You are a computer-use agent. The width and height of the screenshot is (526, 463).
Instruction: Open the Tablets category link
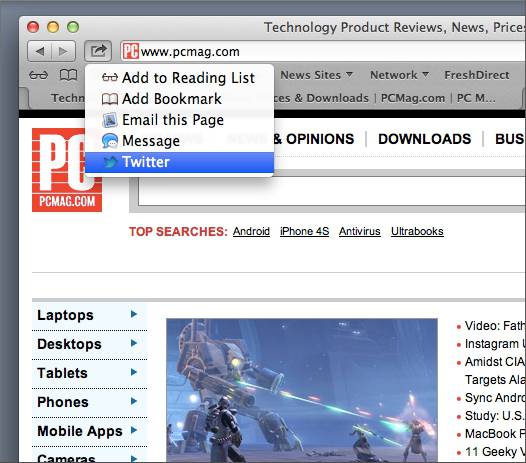coord(62,373)
